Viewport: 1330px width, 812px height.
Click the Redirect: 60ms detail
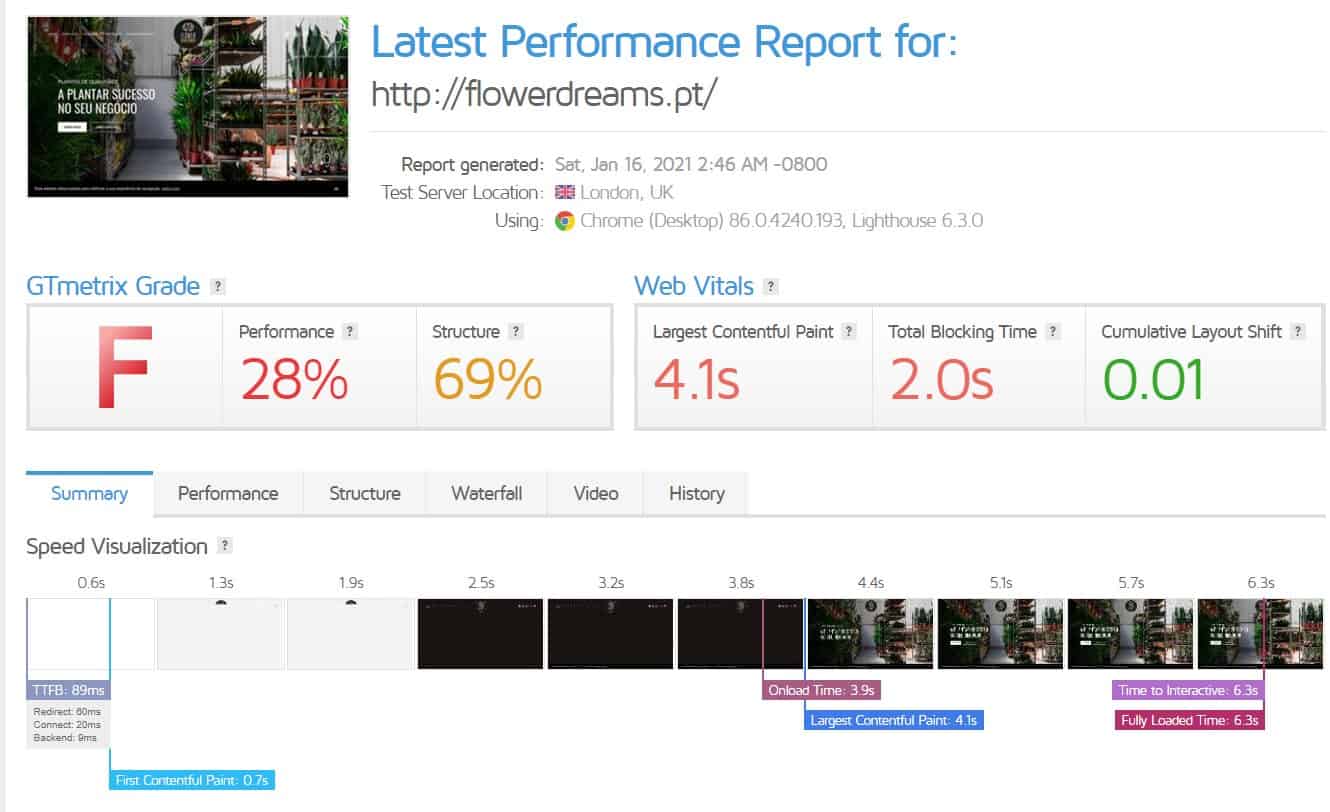[x=67, y=711]
